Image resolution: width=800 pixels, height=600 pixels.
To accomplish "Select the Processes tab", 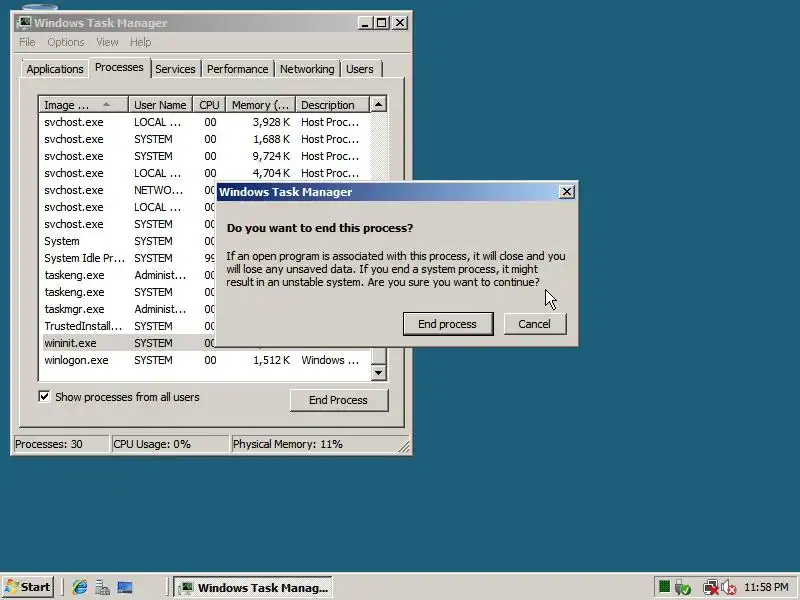I will click(x=119, y=67).
